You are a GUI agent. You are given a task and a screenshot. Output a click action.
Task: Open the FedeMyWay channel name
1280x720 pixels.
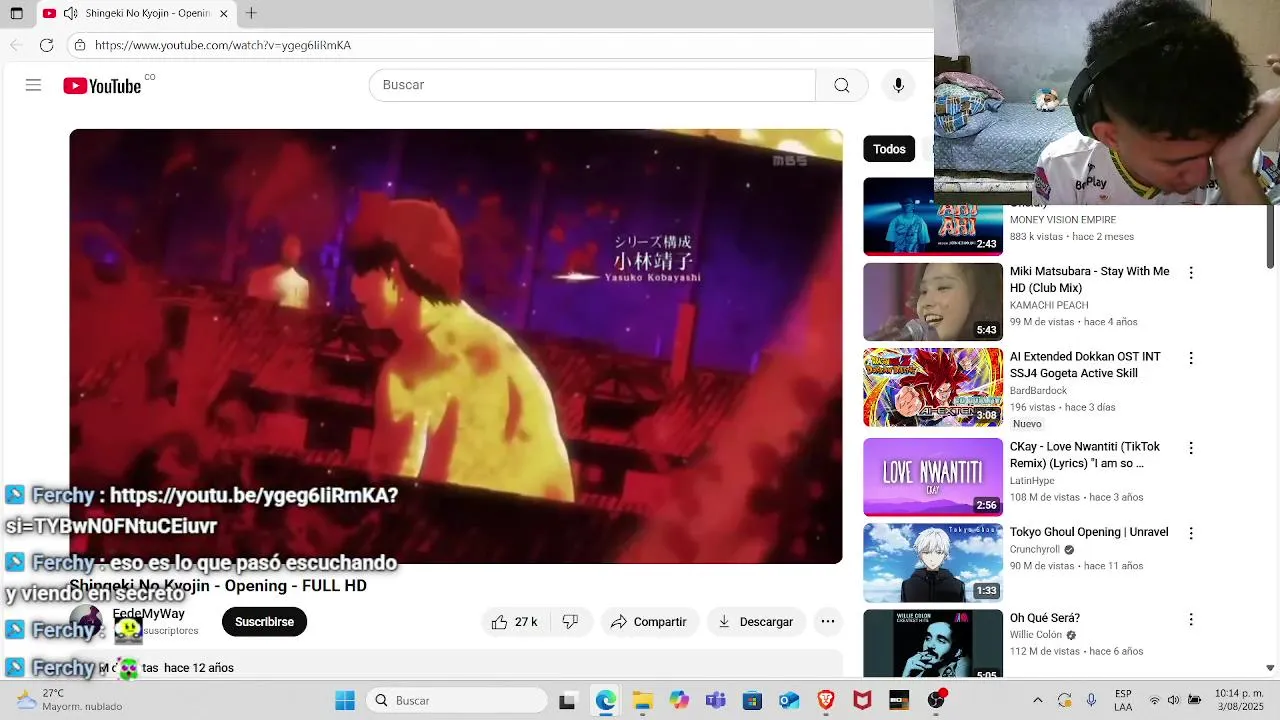148,614
